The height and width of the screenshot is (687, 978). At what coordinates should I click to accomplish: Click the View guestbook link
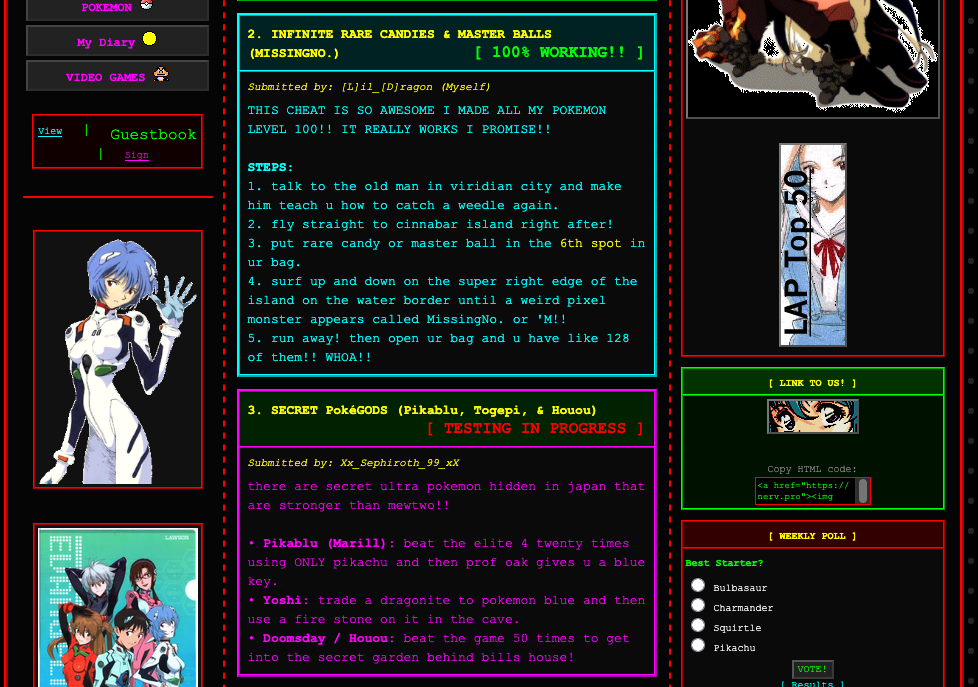tap(50, 131)
